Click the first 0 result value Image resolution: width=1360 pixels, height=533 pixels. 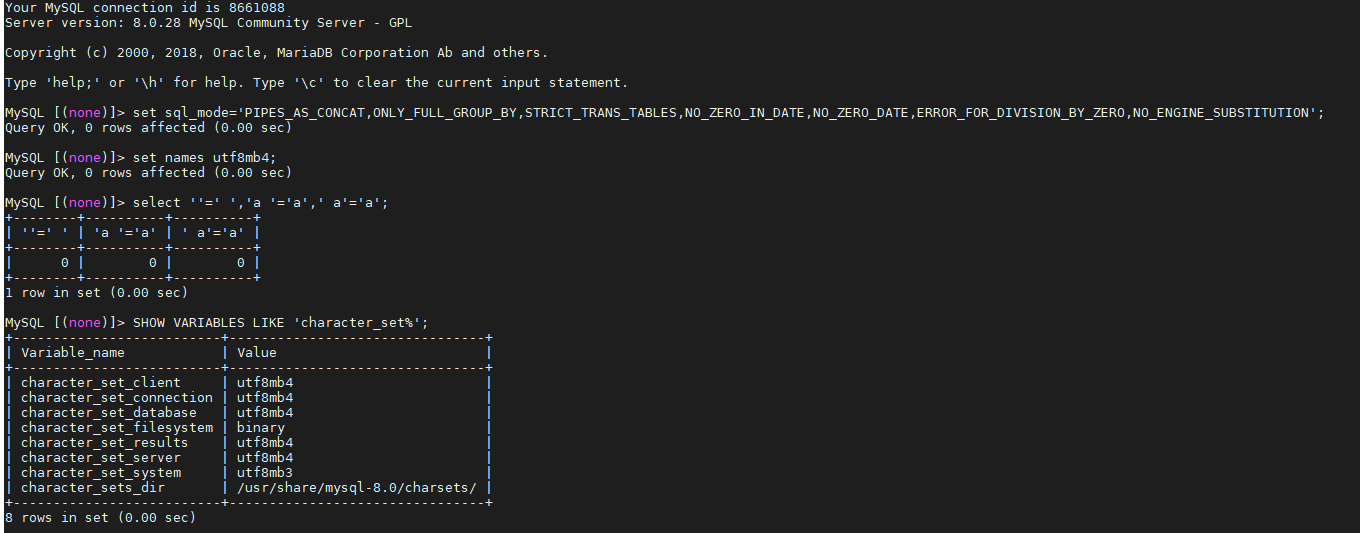(x=65, y=262)
